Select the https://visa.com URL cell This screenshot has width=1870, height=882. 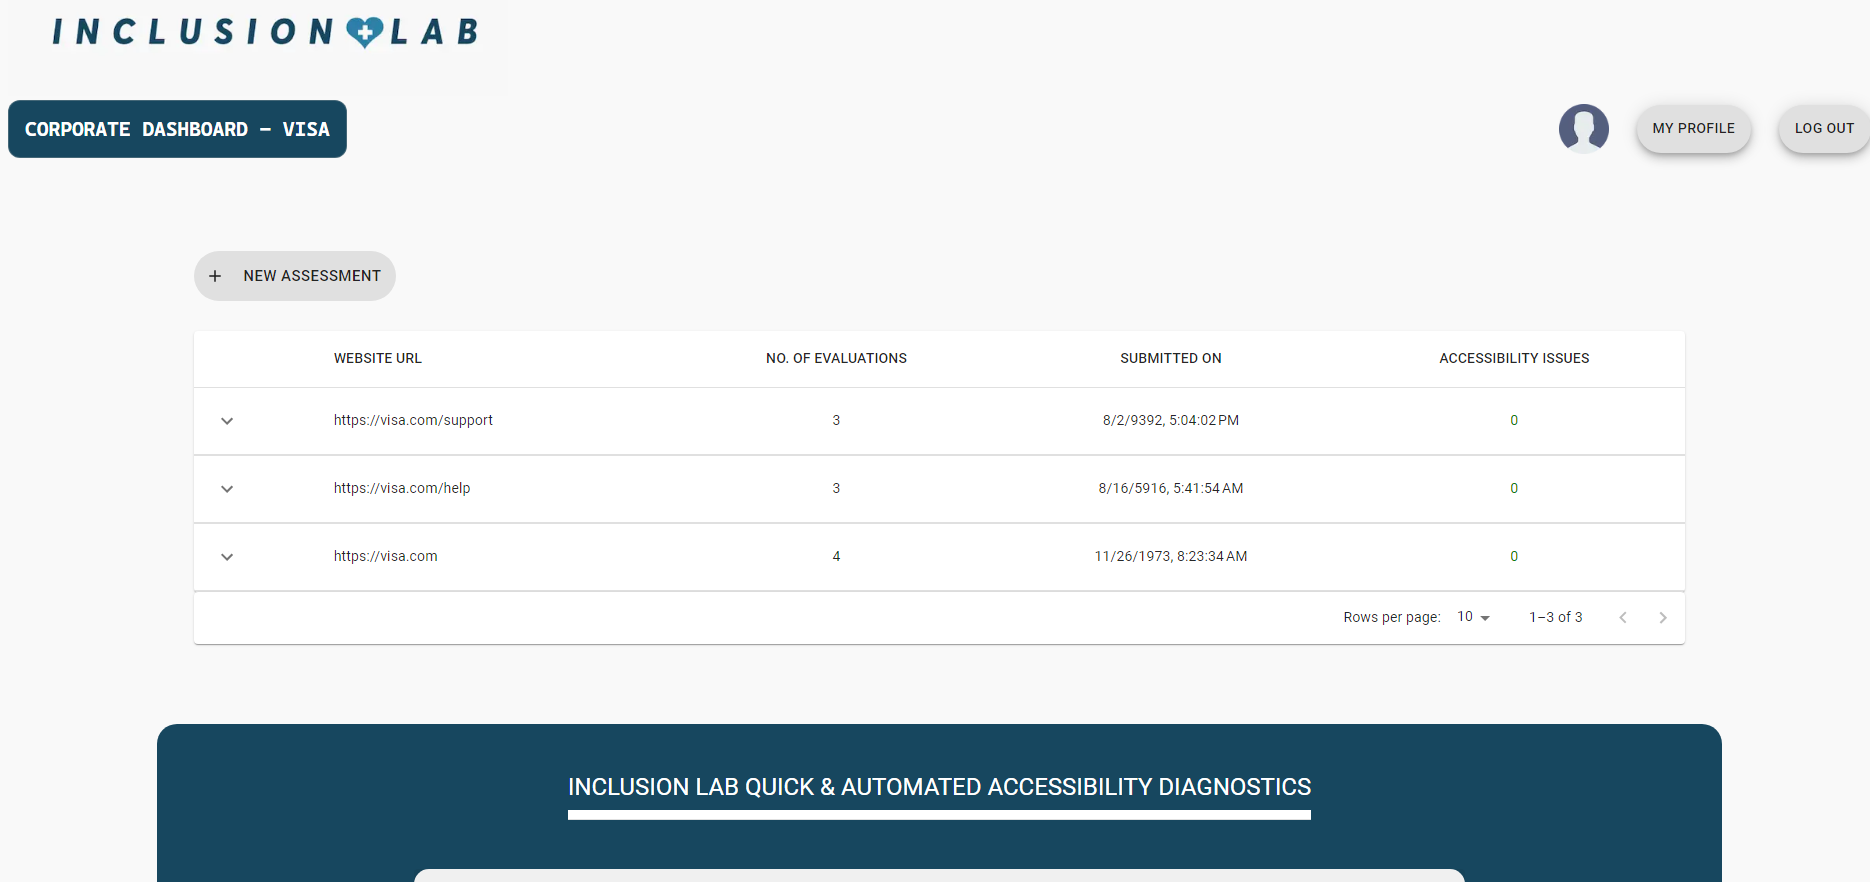point(385,556)
